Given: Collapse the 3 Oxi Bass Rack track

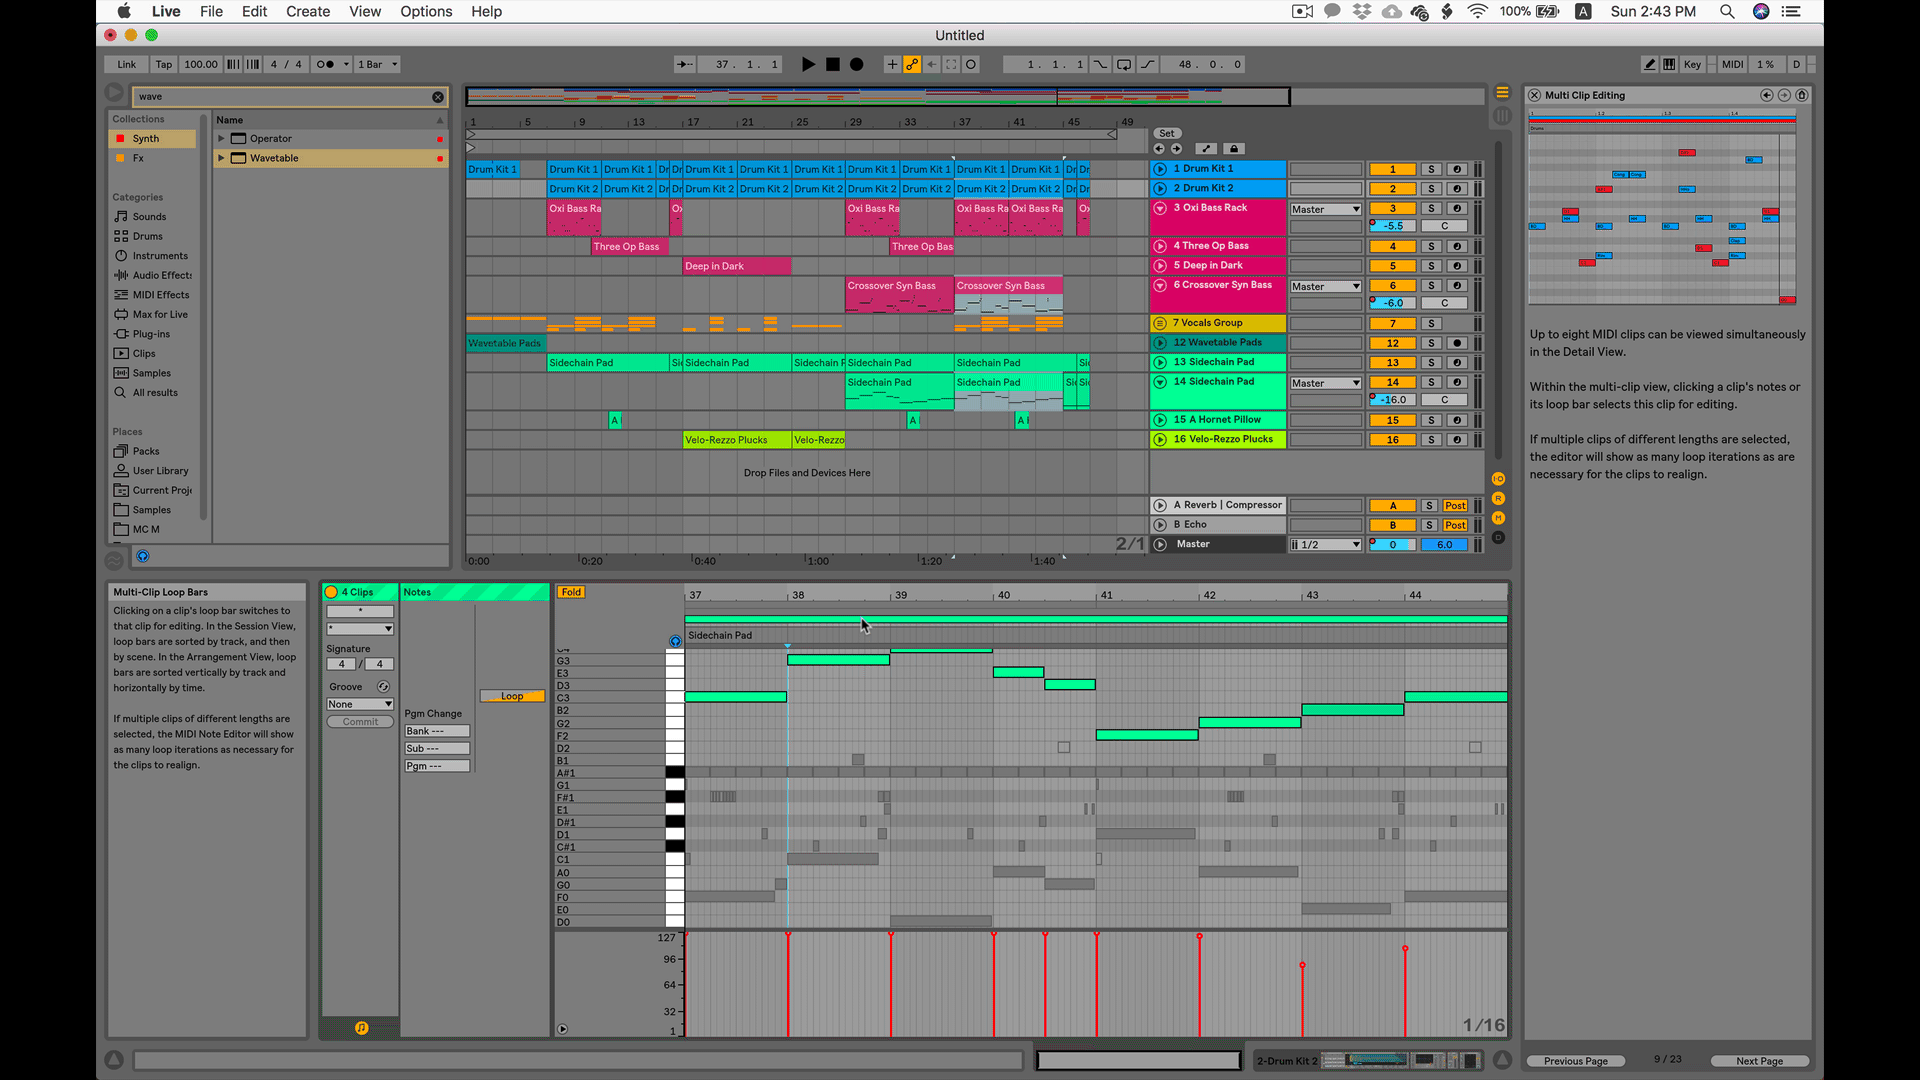Looking at the screenshot, I should click(1160, 208).
